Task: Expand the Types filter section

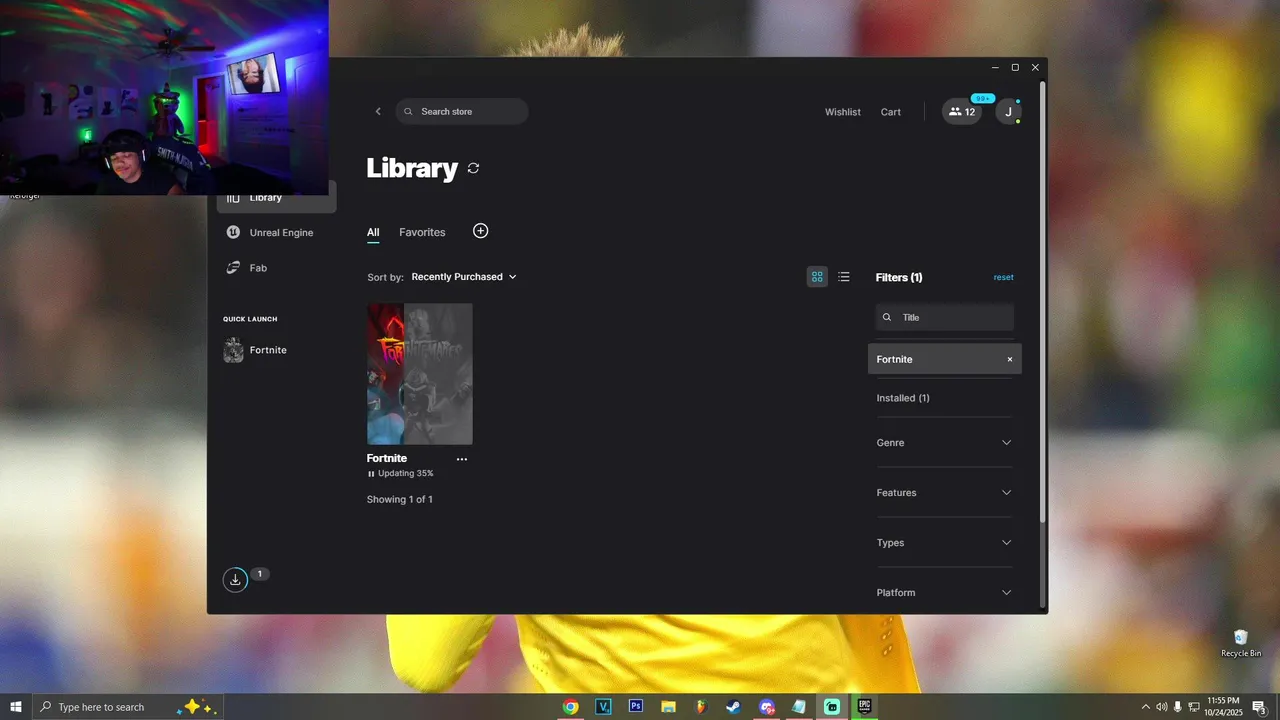Action: coord(944,543)
